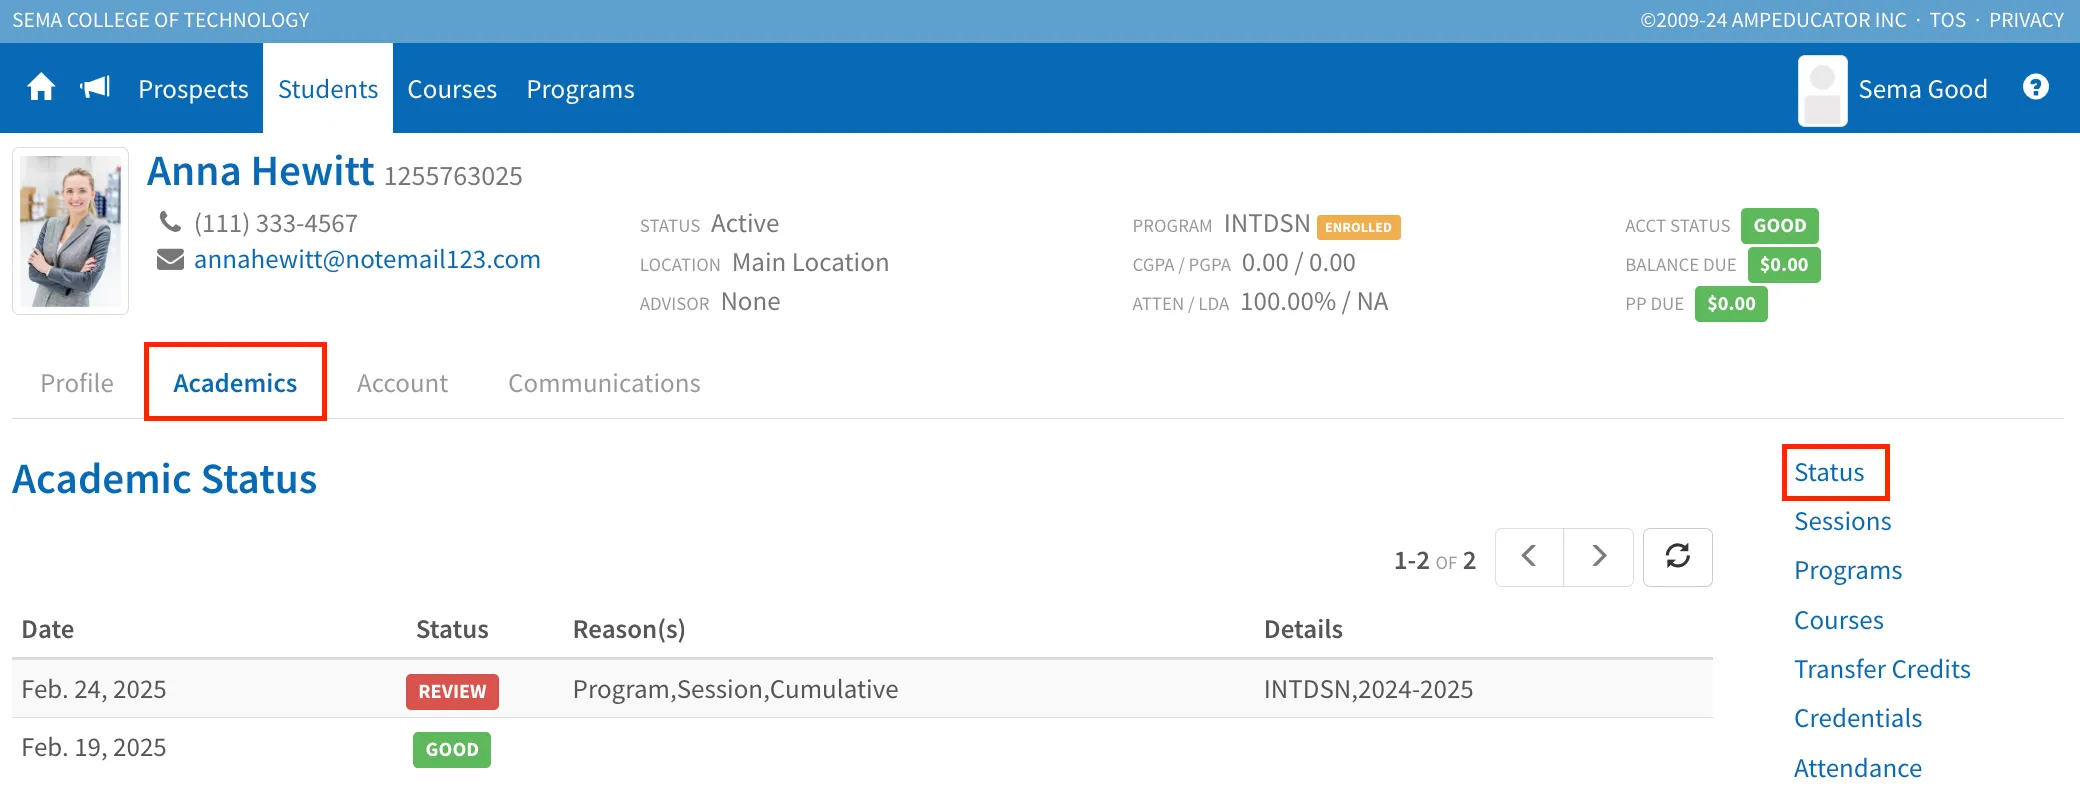Click the GOOD account status badge
This screenshot has height=796, width=2080.
point(1779,225)
